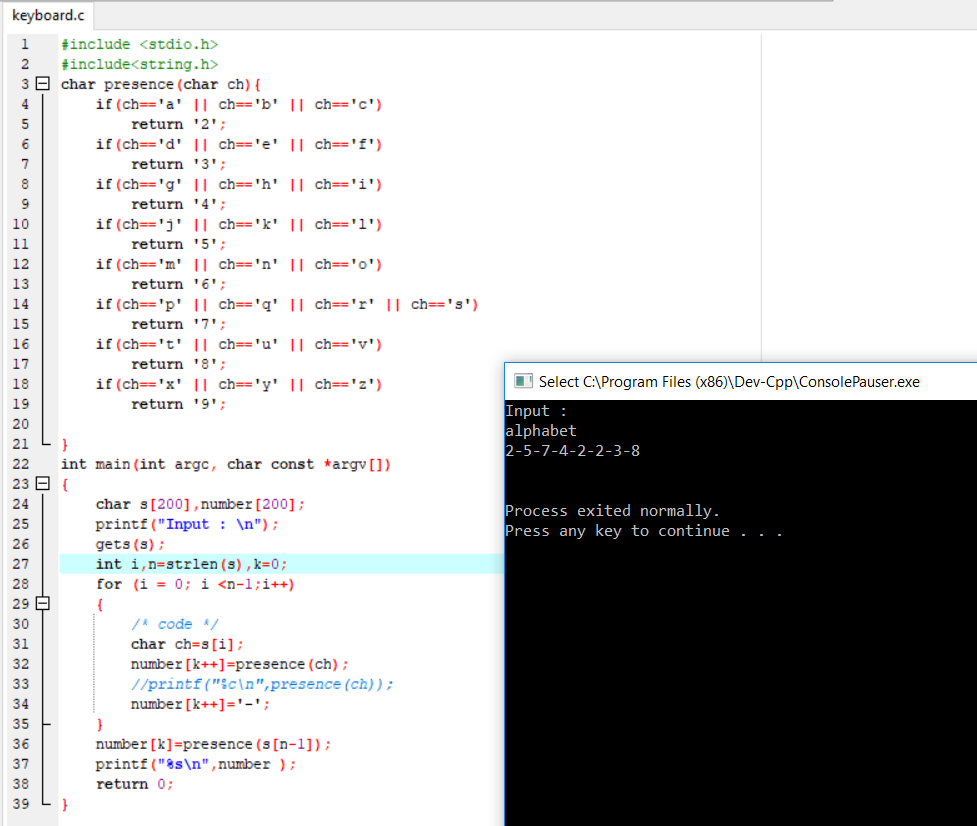The height and width of the screenshot is (826, 977).
Task: Collapse the main function fold at line 23
Action: [x=42, y=483]
